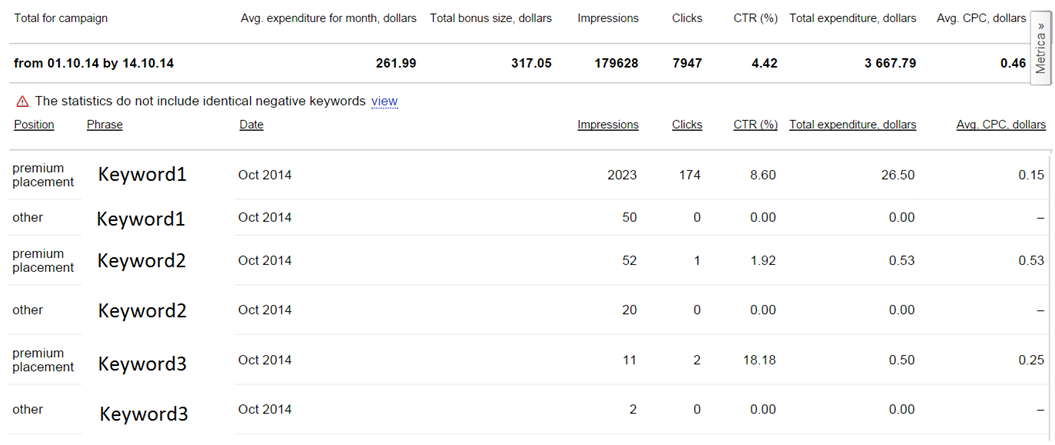This screenshot has width=1055, height=445.
Task: Select Keyword2 in the 'other' position row
Action: pos(142,311)
